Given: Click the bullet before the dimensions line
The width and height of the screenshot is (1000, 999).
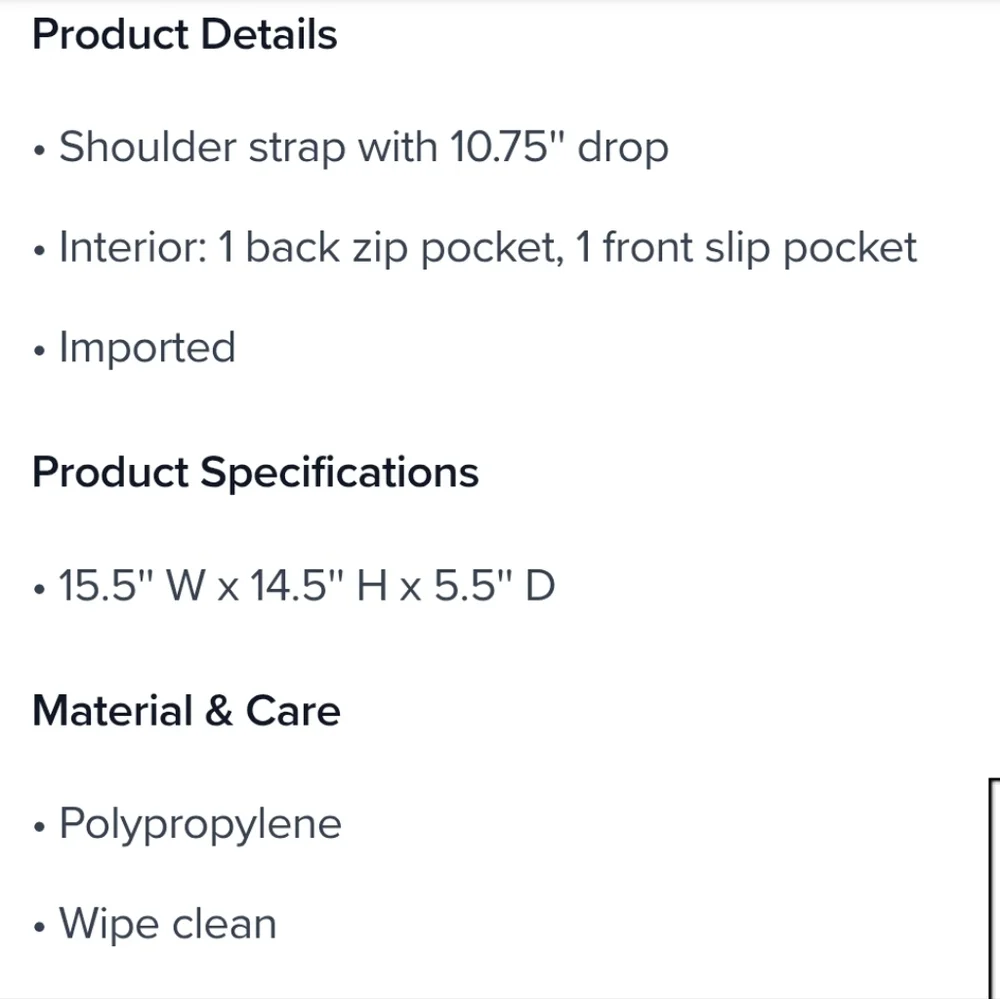Looking at the screenshot, I should (x=39, y=590).
